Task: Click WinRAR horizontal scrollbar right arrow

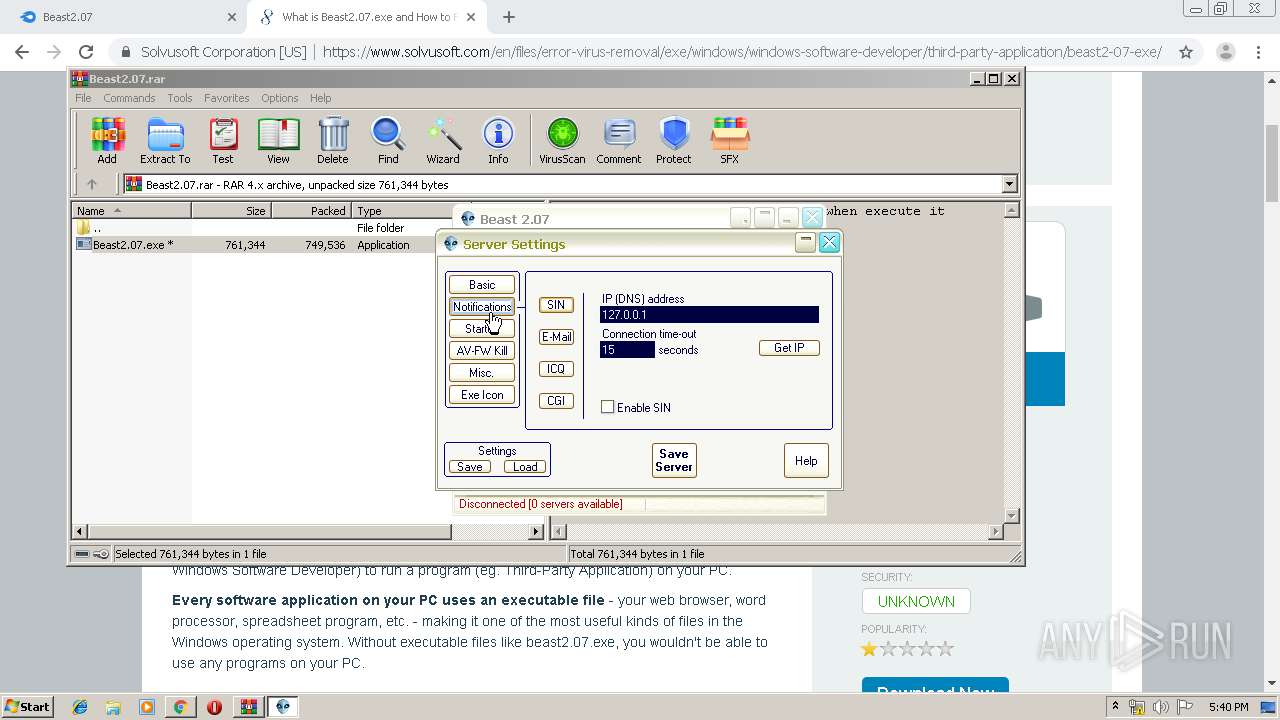Action: pos(536,532)
